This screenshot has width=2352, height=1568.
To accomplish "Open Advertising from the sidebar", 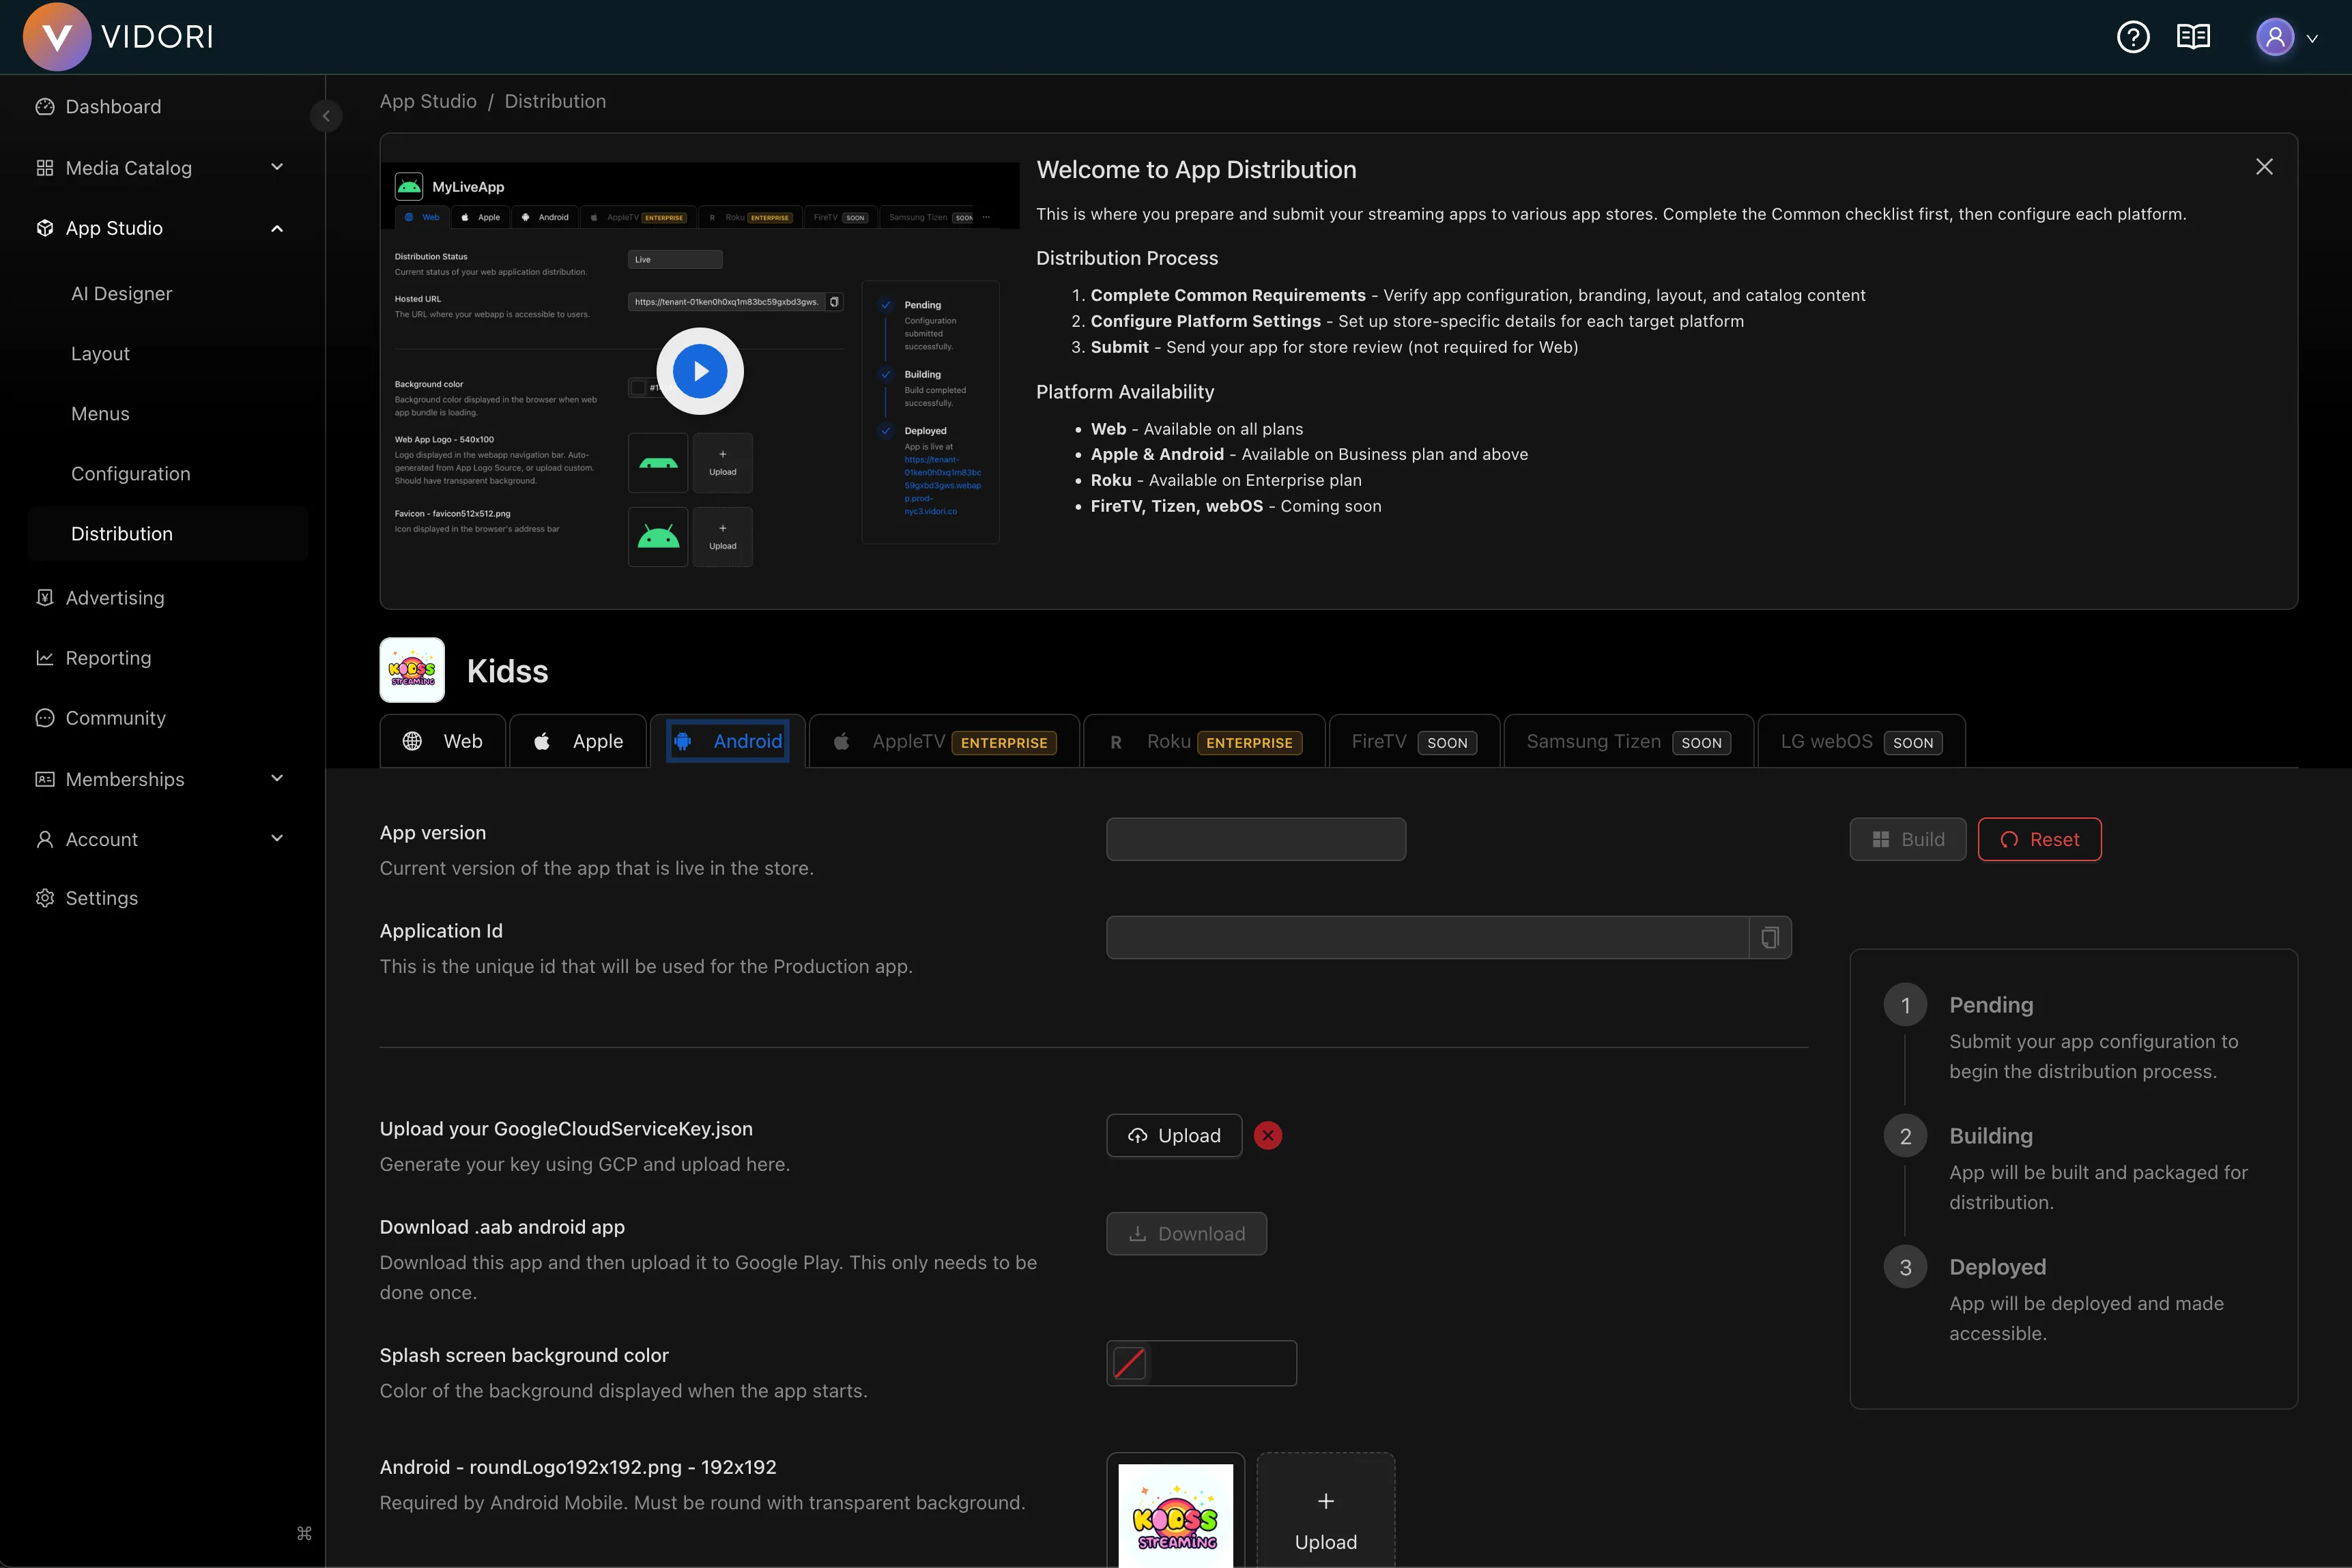I will [114, 597].
